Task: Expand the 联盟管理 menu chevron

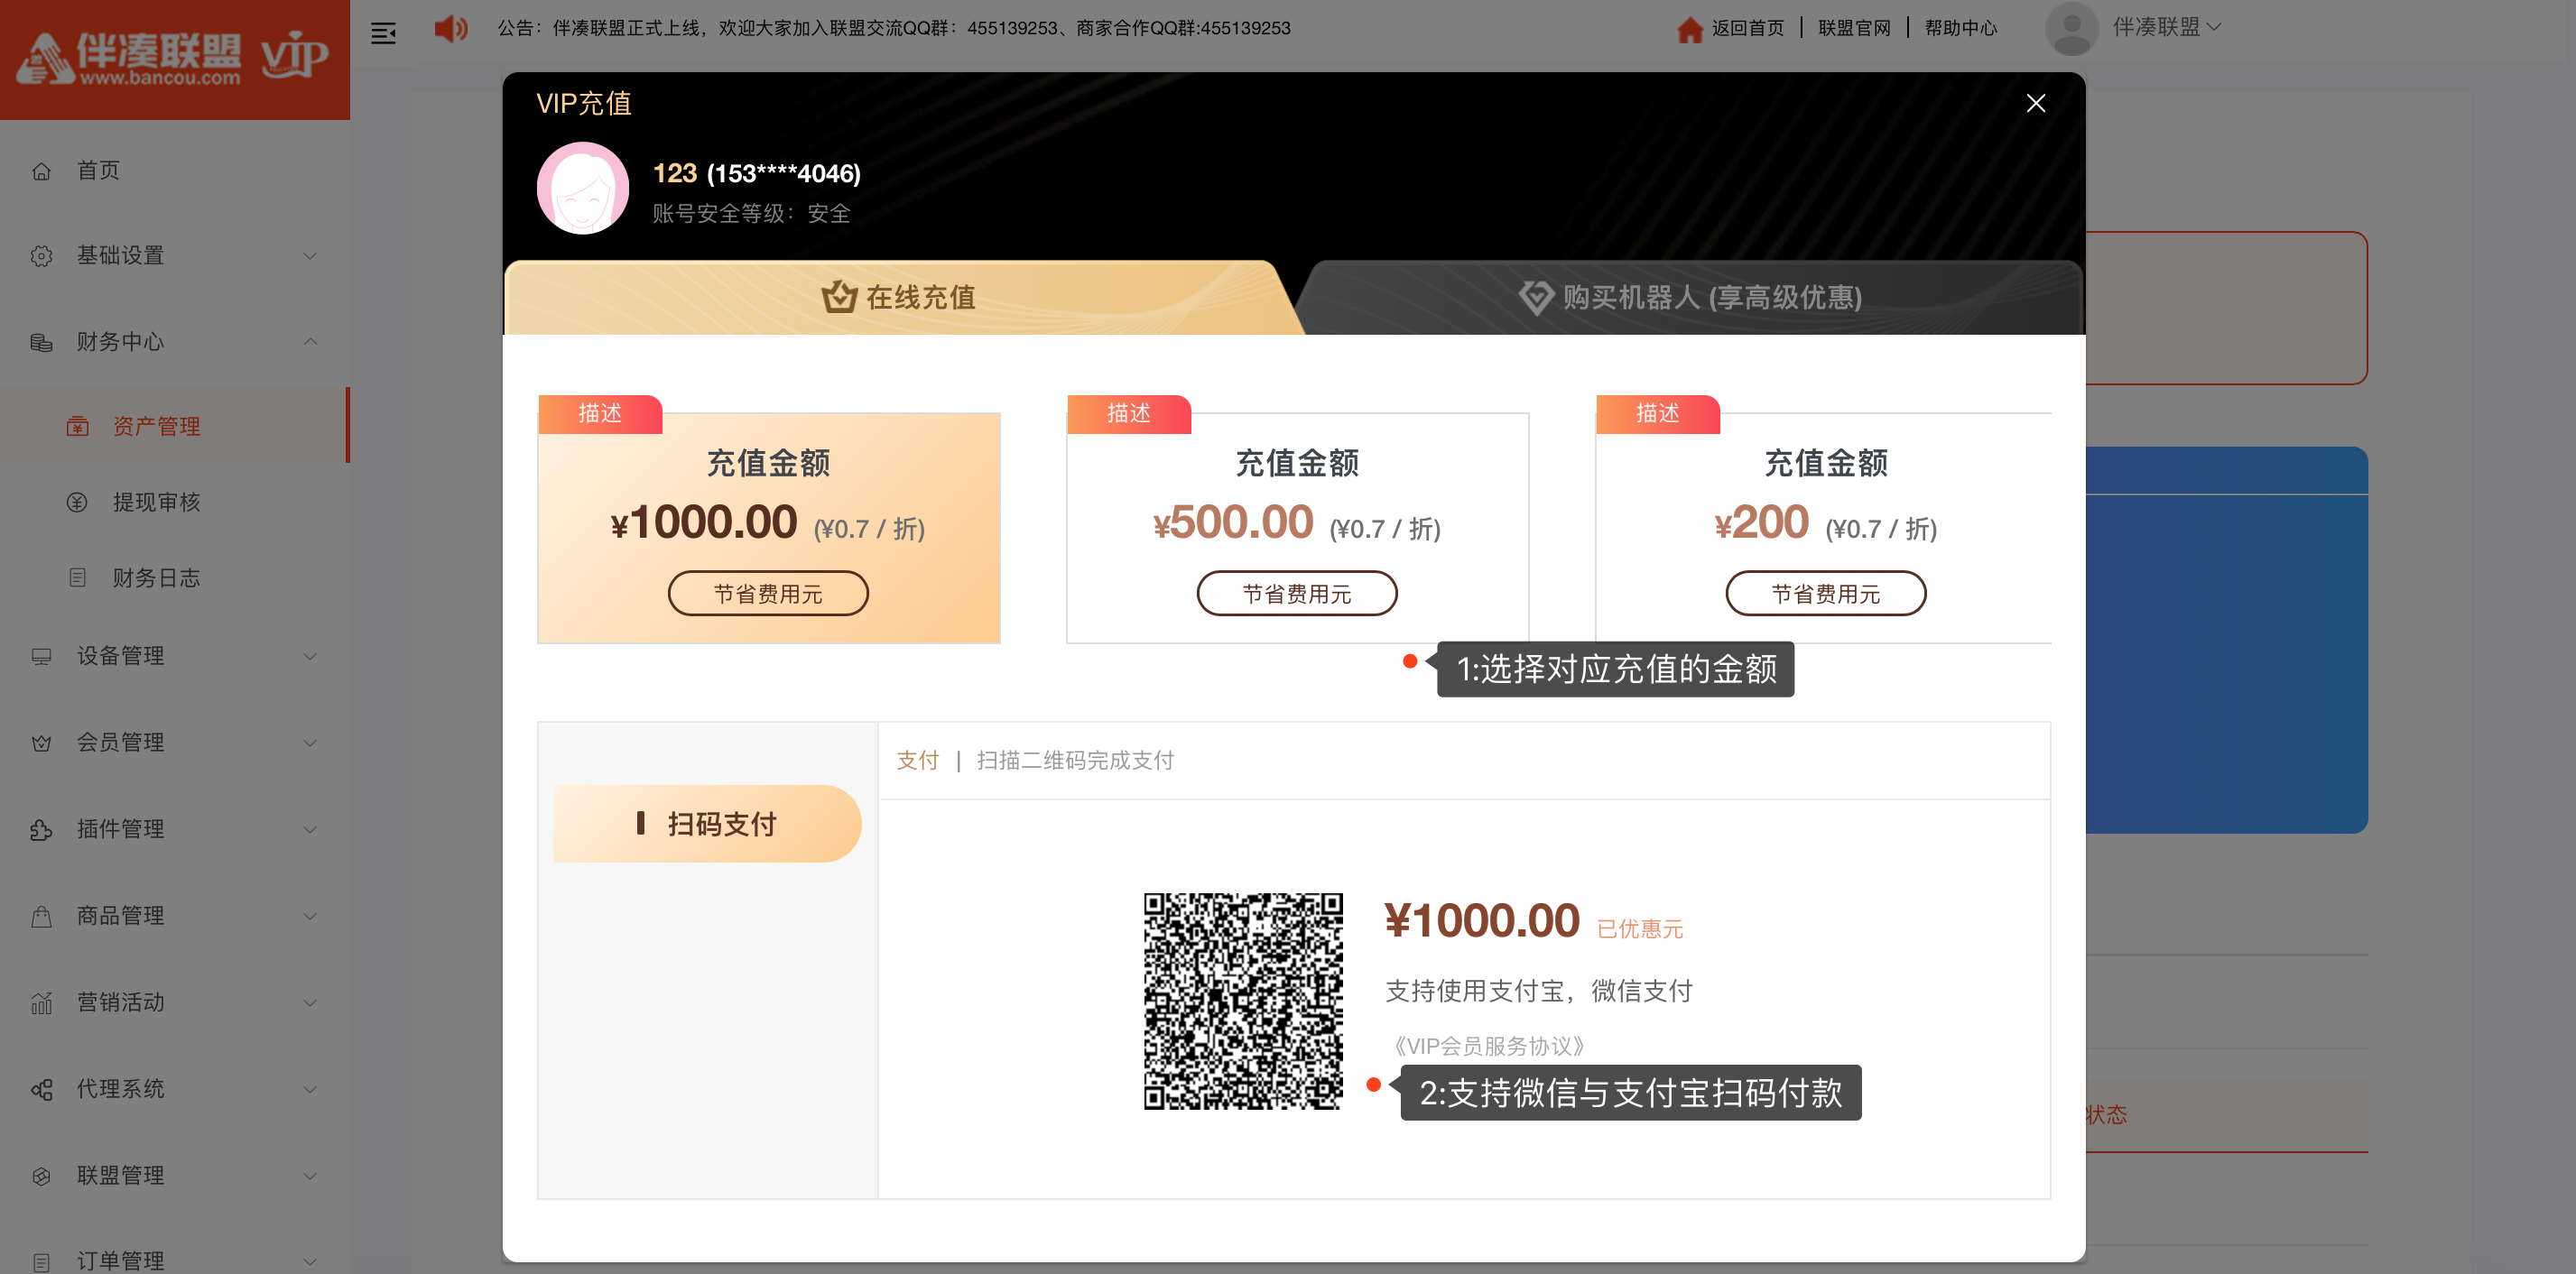Action: (x=310, y=1176)
